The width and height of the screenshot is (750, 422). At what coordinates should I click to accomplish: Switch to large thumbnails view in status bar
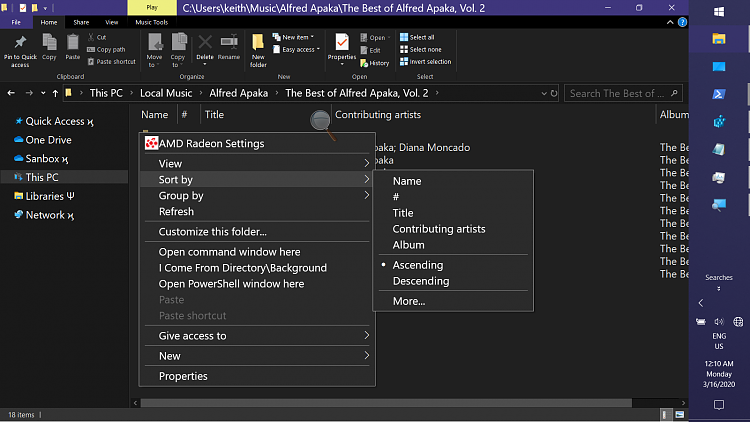pyautogui.click(x=680, y=415)
